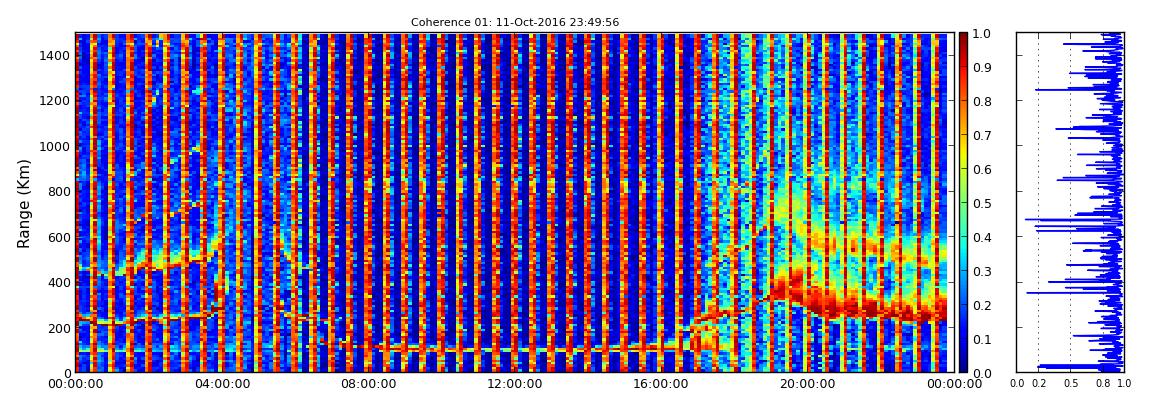Click the colorbar 0.8 label
The height and width of the screenshot is (407, 1150).
[981, 102]
